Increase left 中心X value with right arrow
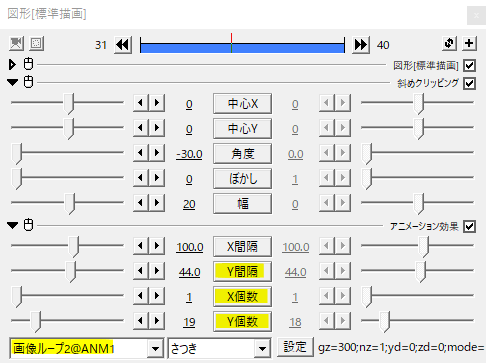The width and height of the screenshot is (486, 363). [157, 103]
